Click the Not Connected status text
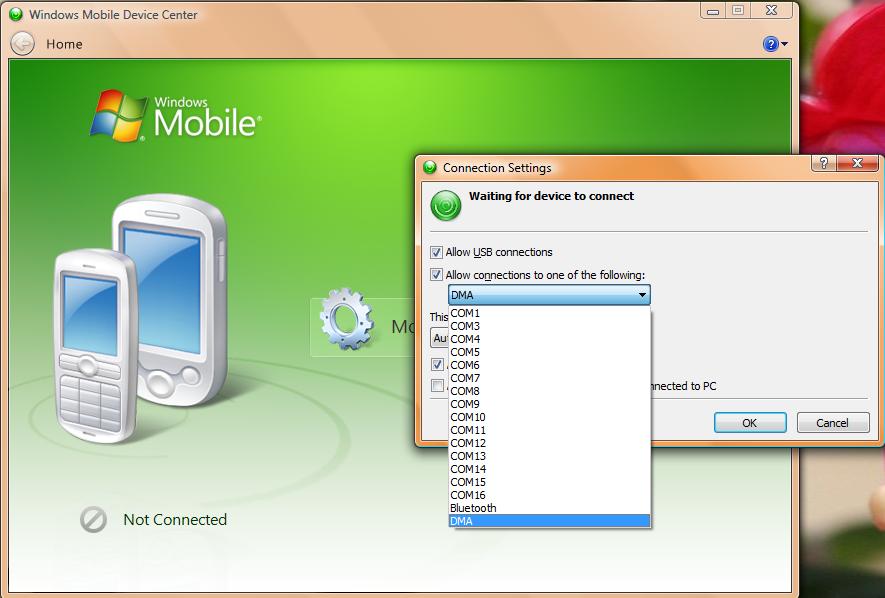Viewport: 885px width, 598px height. pyautogui.click(x=175, y=520)
